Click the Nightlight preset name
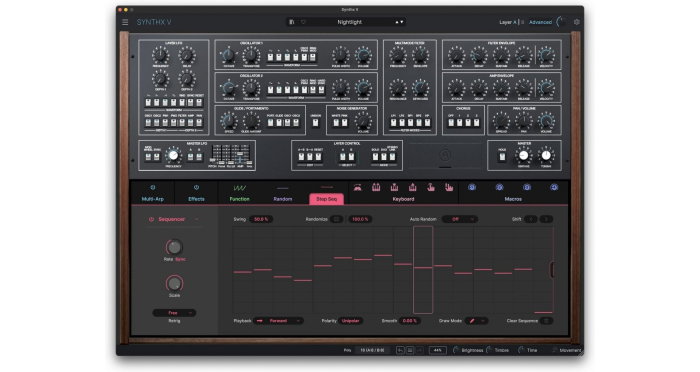This screenshot has width=700, height=372. [350, 22]
